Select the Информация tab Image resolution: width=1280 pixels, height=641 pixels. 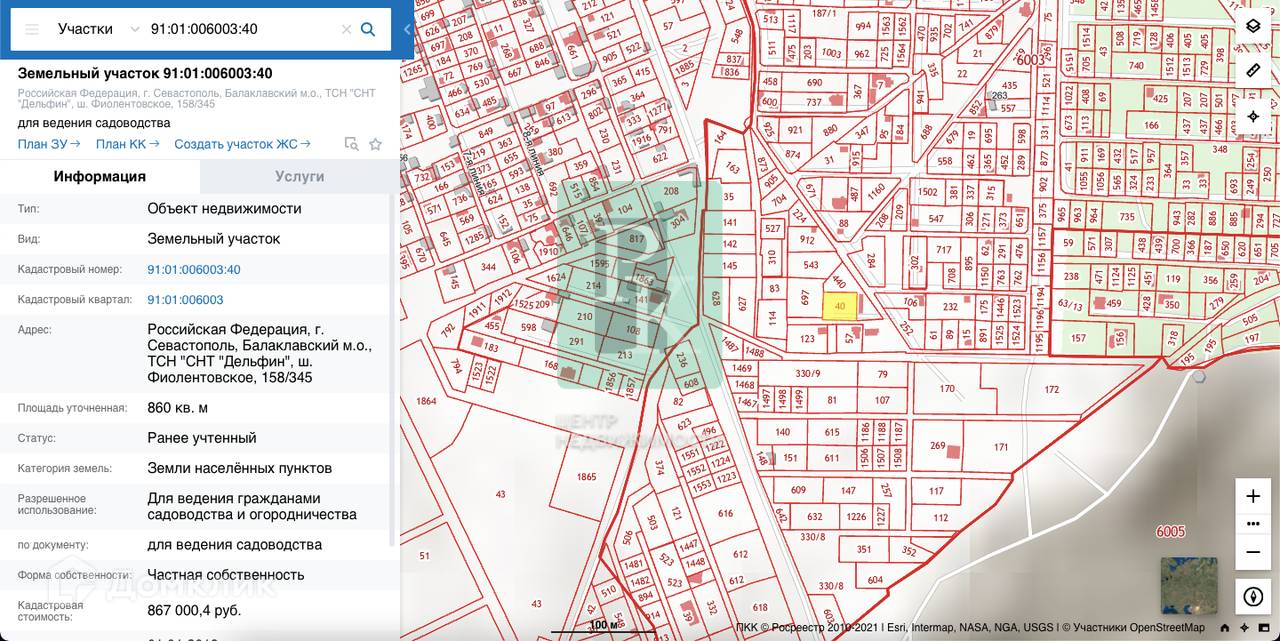[x=100, y=176]
